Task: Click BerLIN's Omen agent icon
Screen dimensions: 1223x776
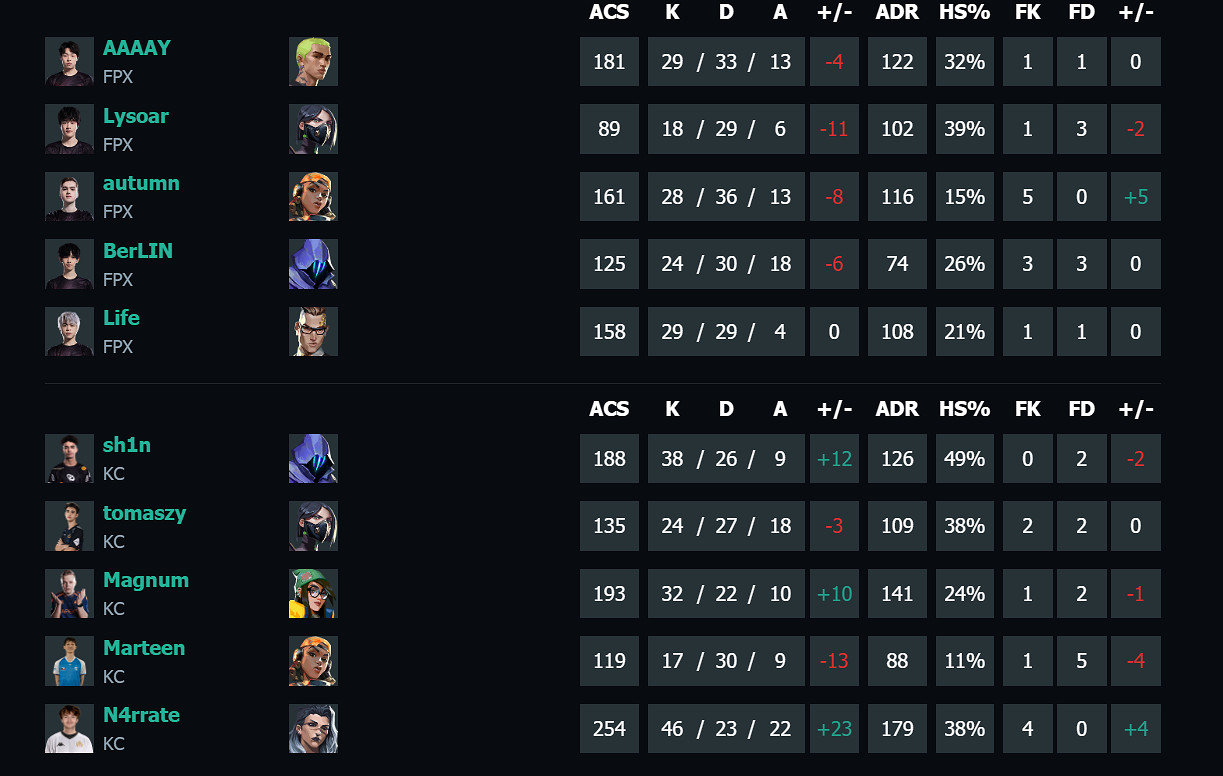Action: click(x=313, y=264)
